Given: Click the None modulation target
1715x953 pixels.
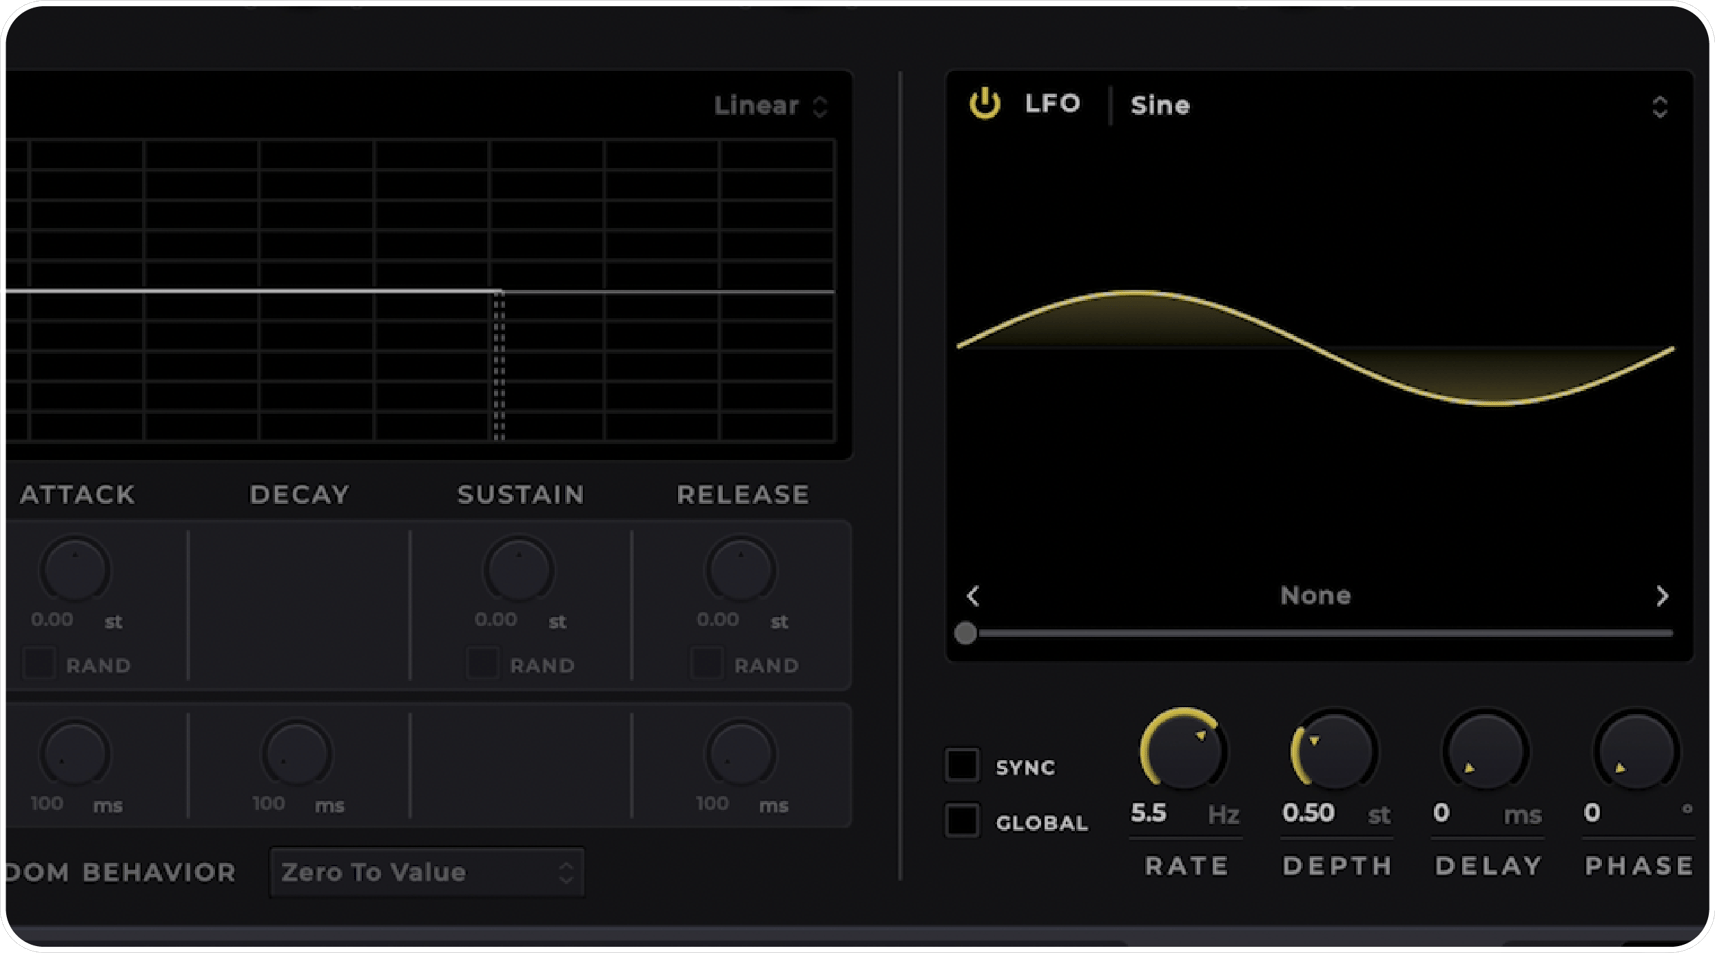Looking at the screenshot, I should (1315, 595).
